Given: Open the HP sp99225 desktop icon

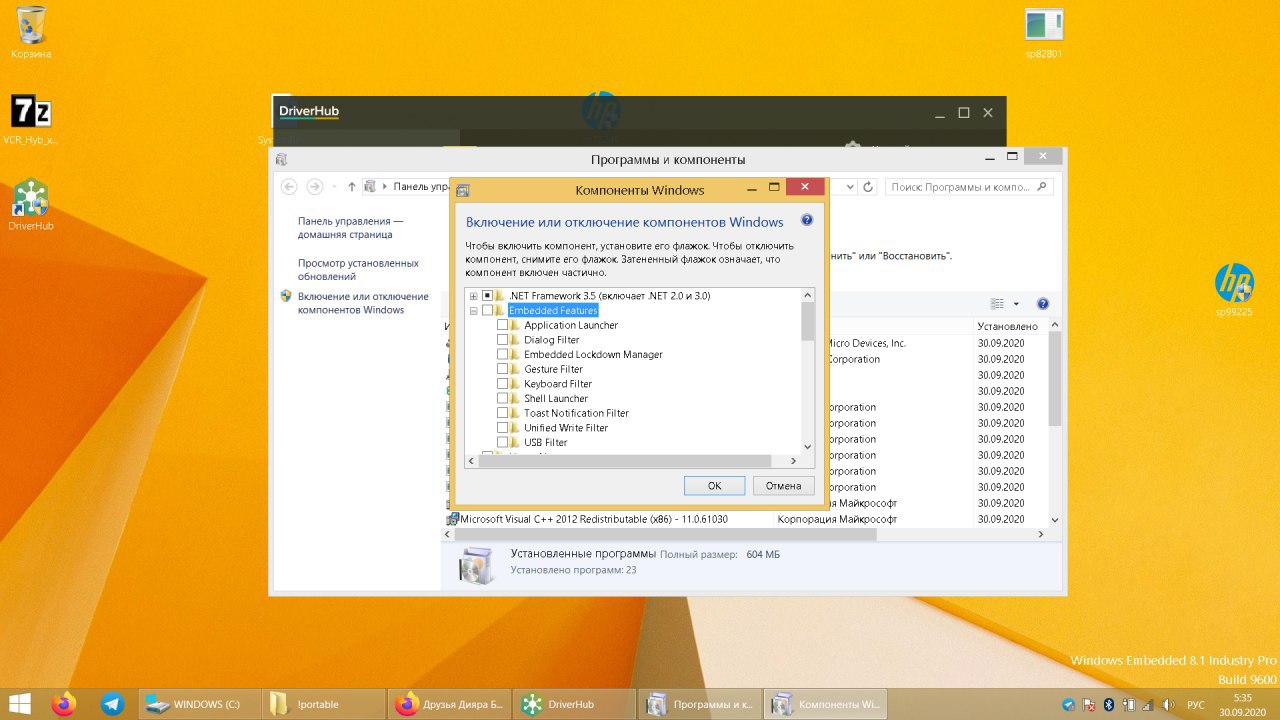Looking at the screenshot, I should pos(1234,290).
